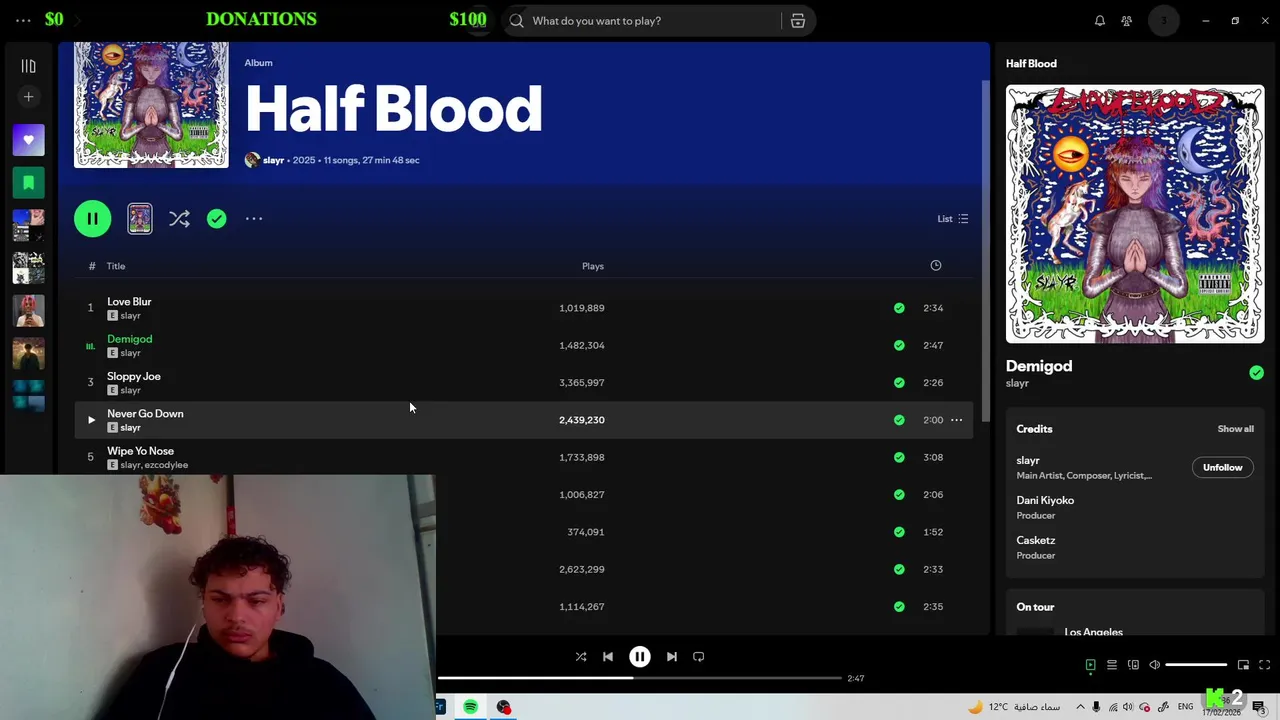Toggle saved checkmark for Love Blur
The height and width of the screenshot is (720, 1280).
pyautogui.click(x=899, y=308)
